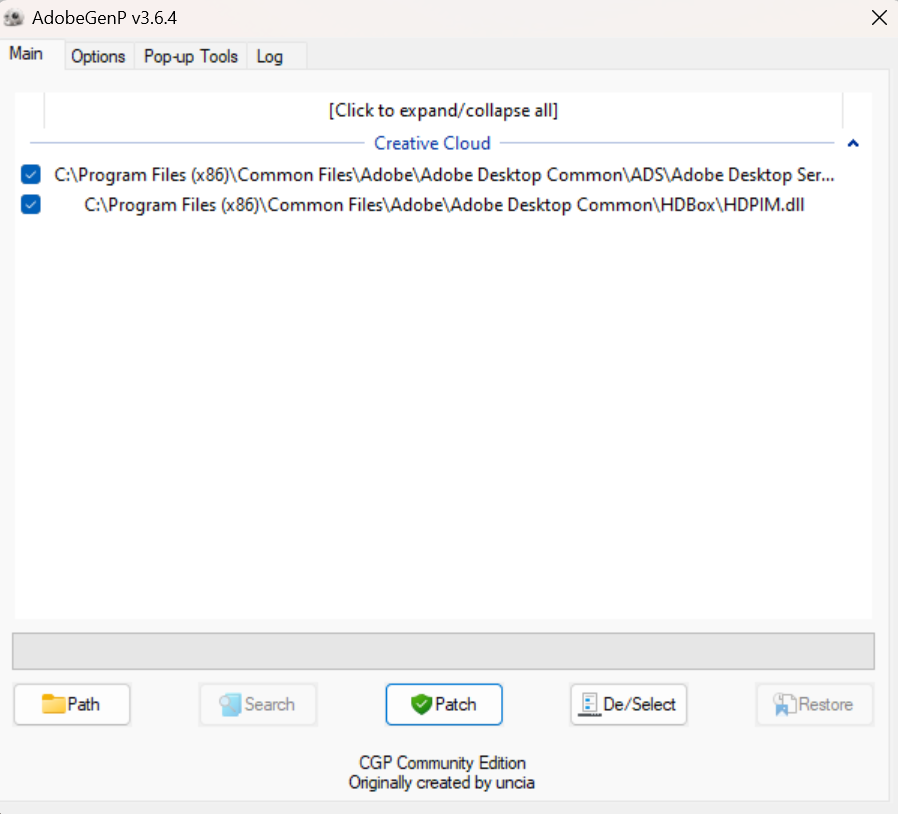The width and height of the screenshot is (898, 814).
Task: Open the Pop-up Tools tab
Action: [x=191, y=56]
